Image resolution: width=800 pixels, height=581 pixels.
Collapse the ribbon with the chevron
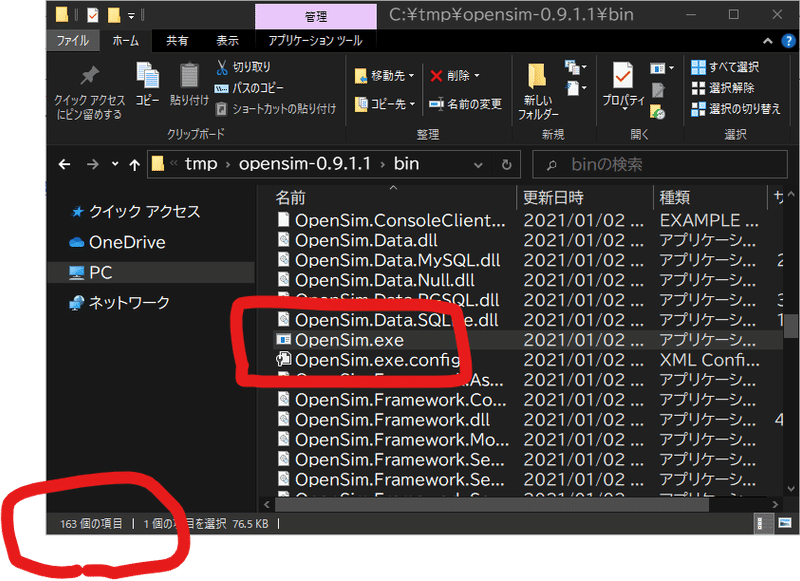[x=767, y=41]
